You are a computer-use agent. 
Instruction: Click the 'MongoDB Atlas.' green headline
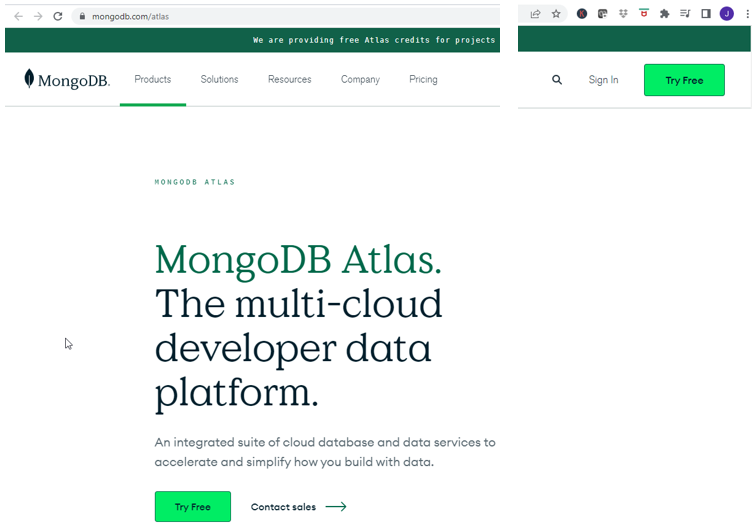(x=298, y=260)
